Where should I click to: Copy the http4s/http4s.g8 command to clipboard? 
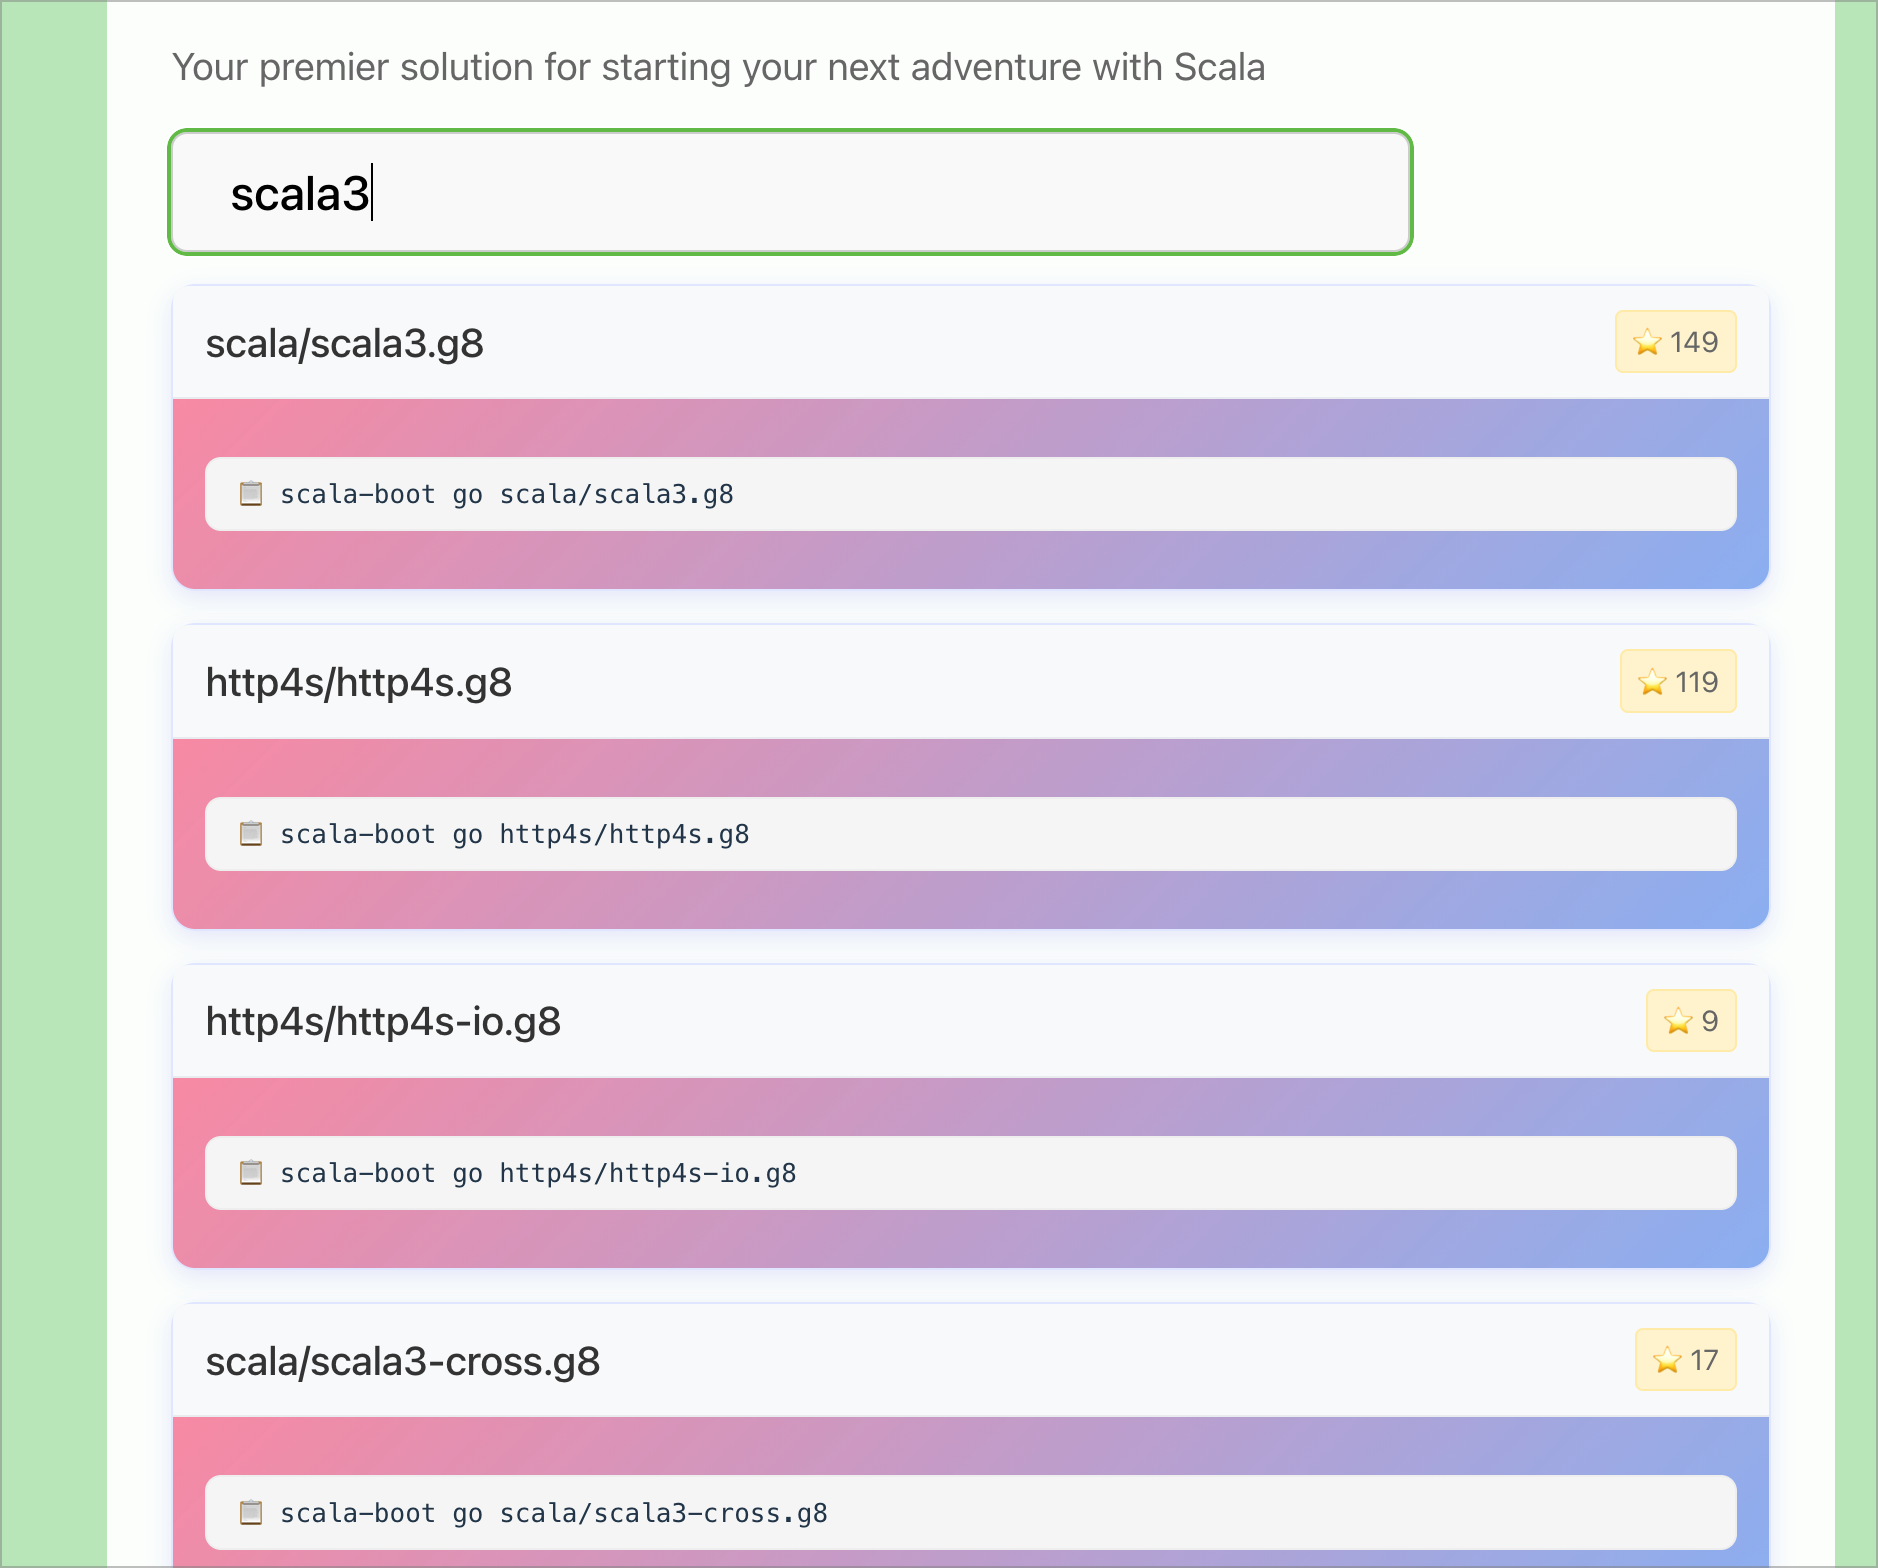click(x=251, y=833)
